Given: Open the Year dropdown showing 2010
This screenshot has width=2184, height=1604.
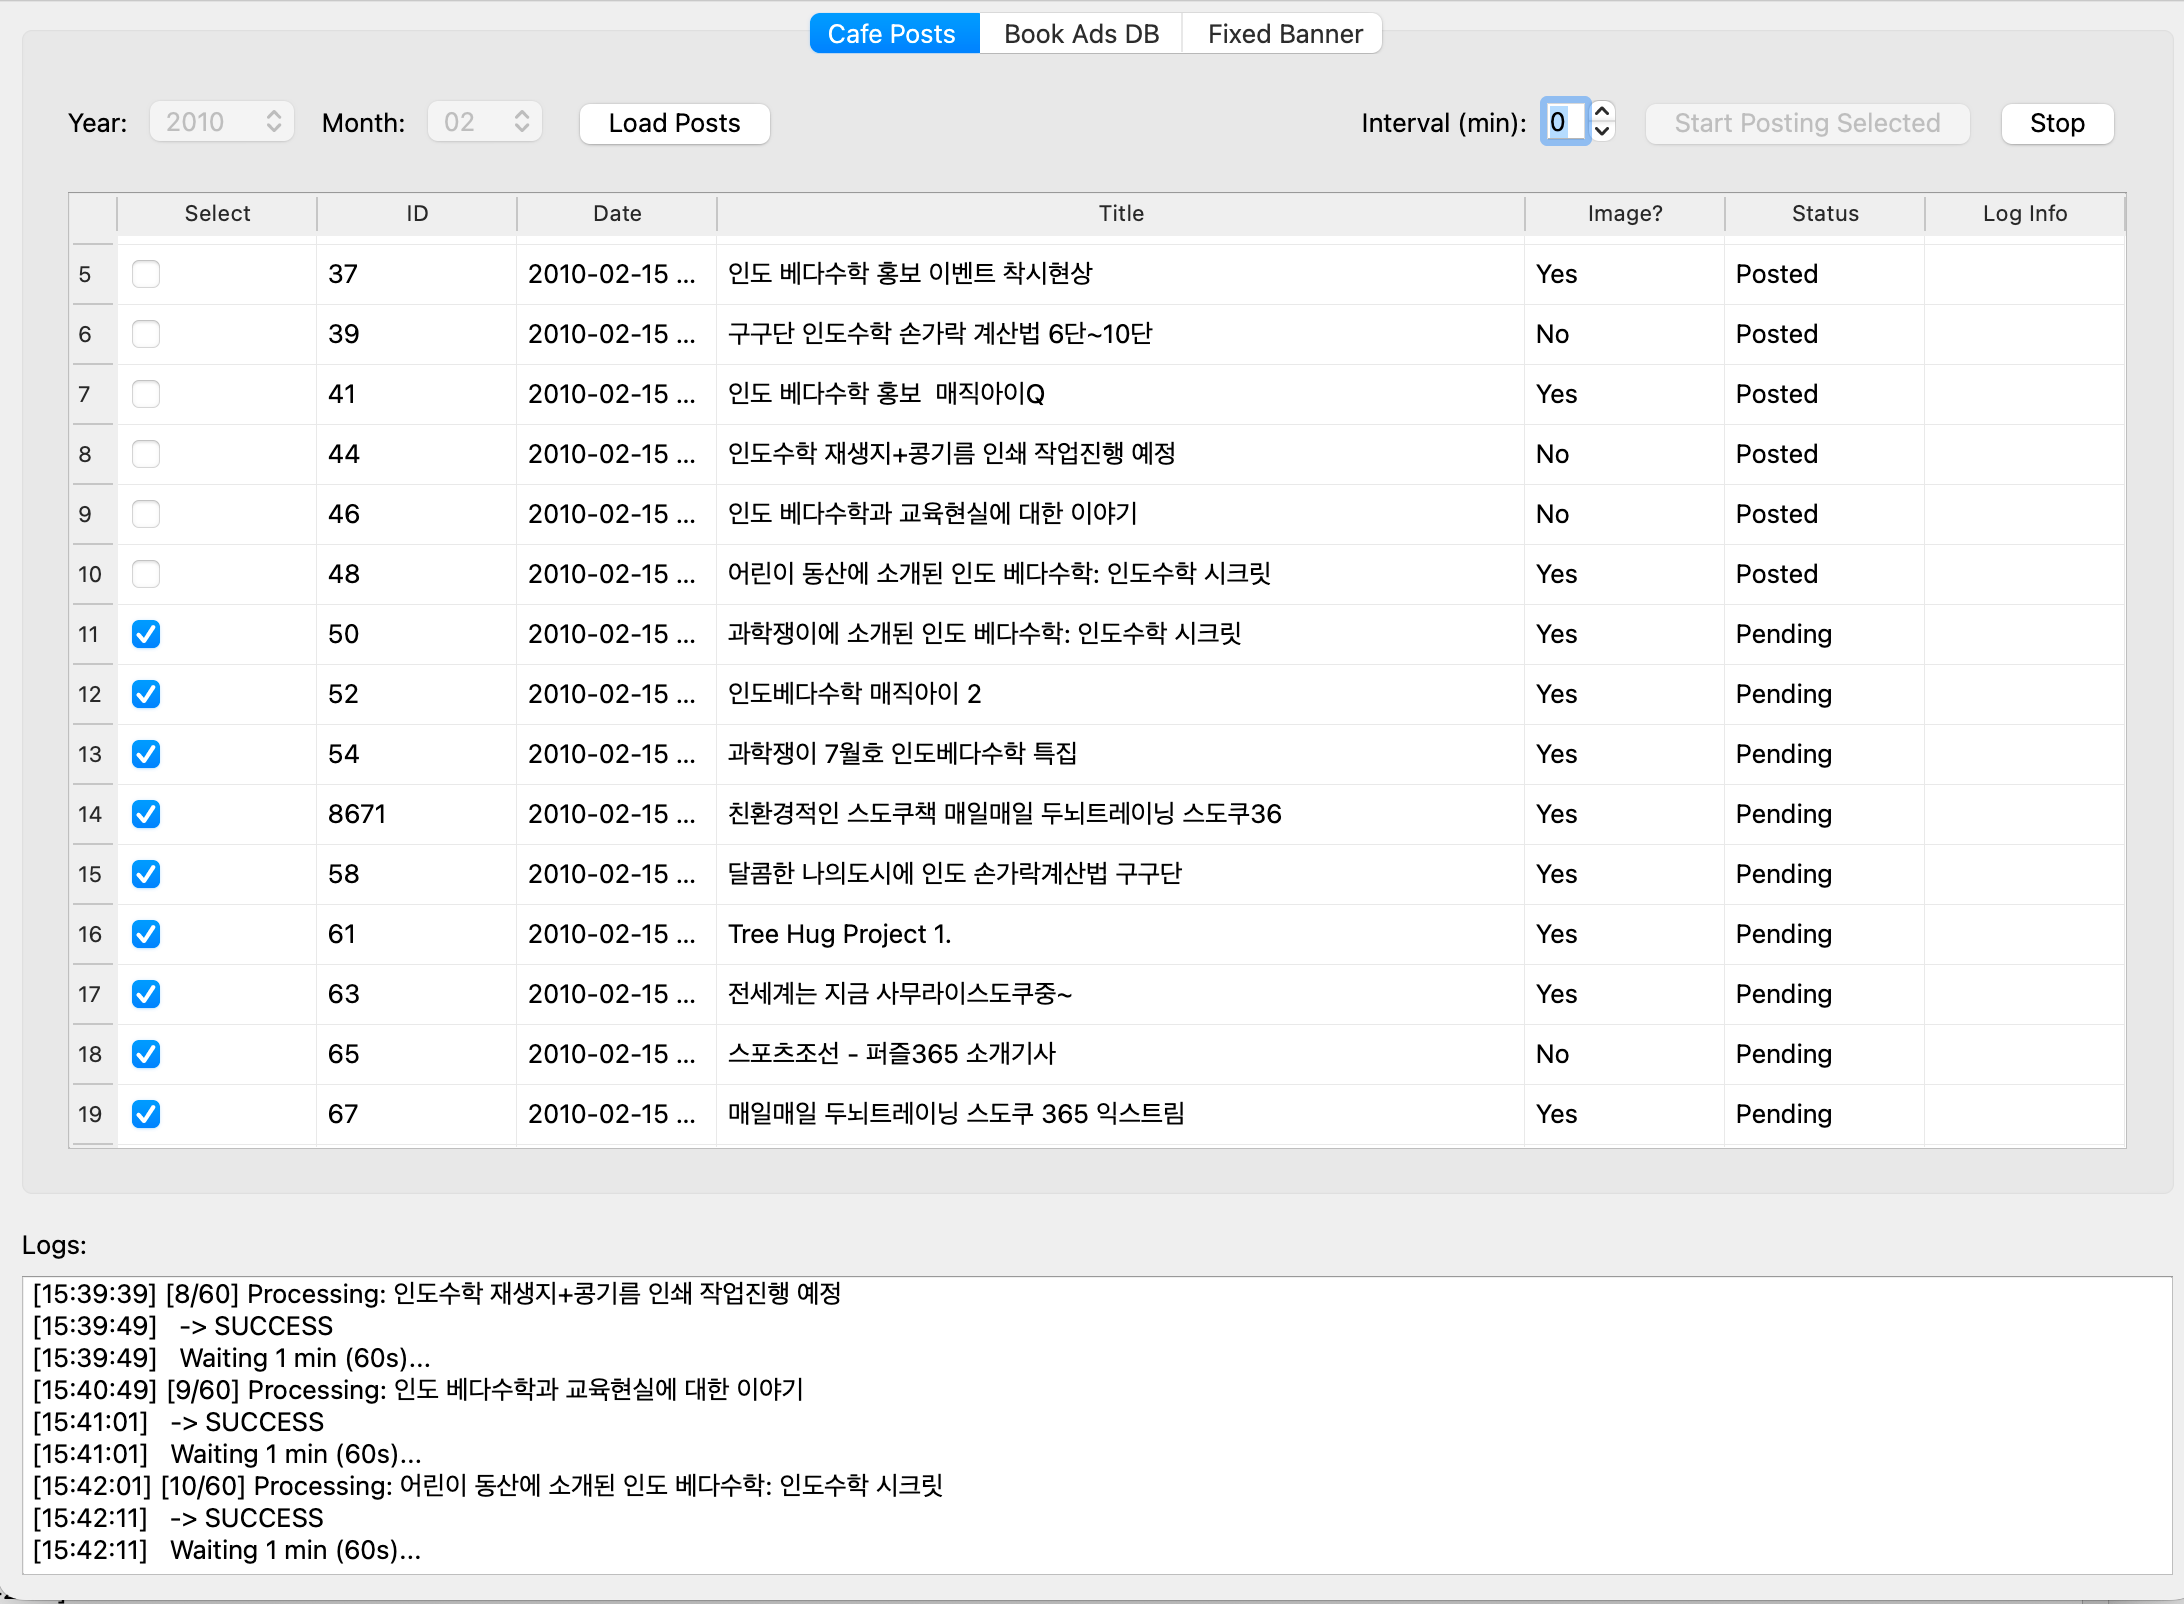Looking at the screenshot, I should tap(221, 122).
